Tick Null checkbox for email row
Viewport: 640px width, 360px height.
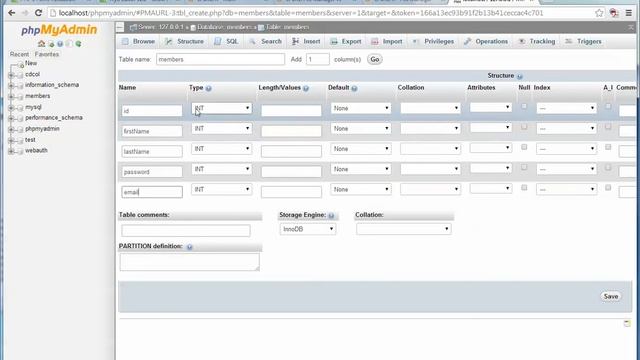524,188
